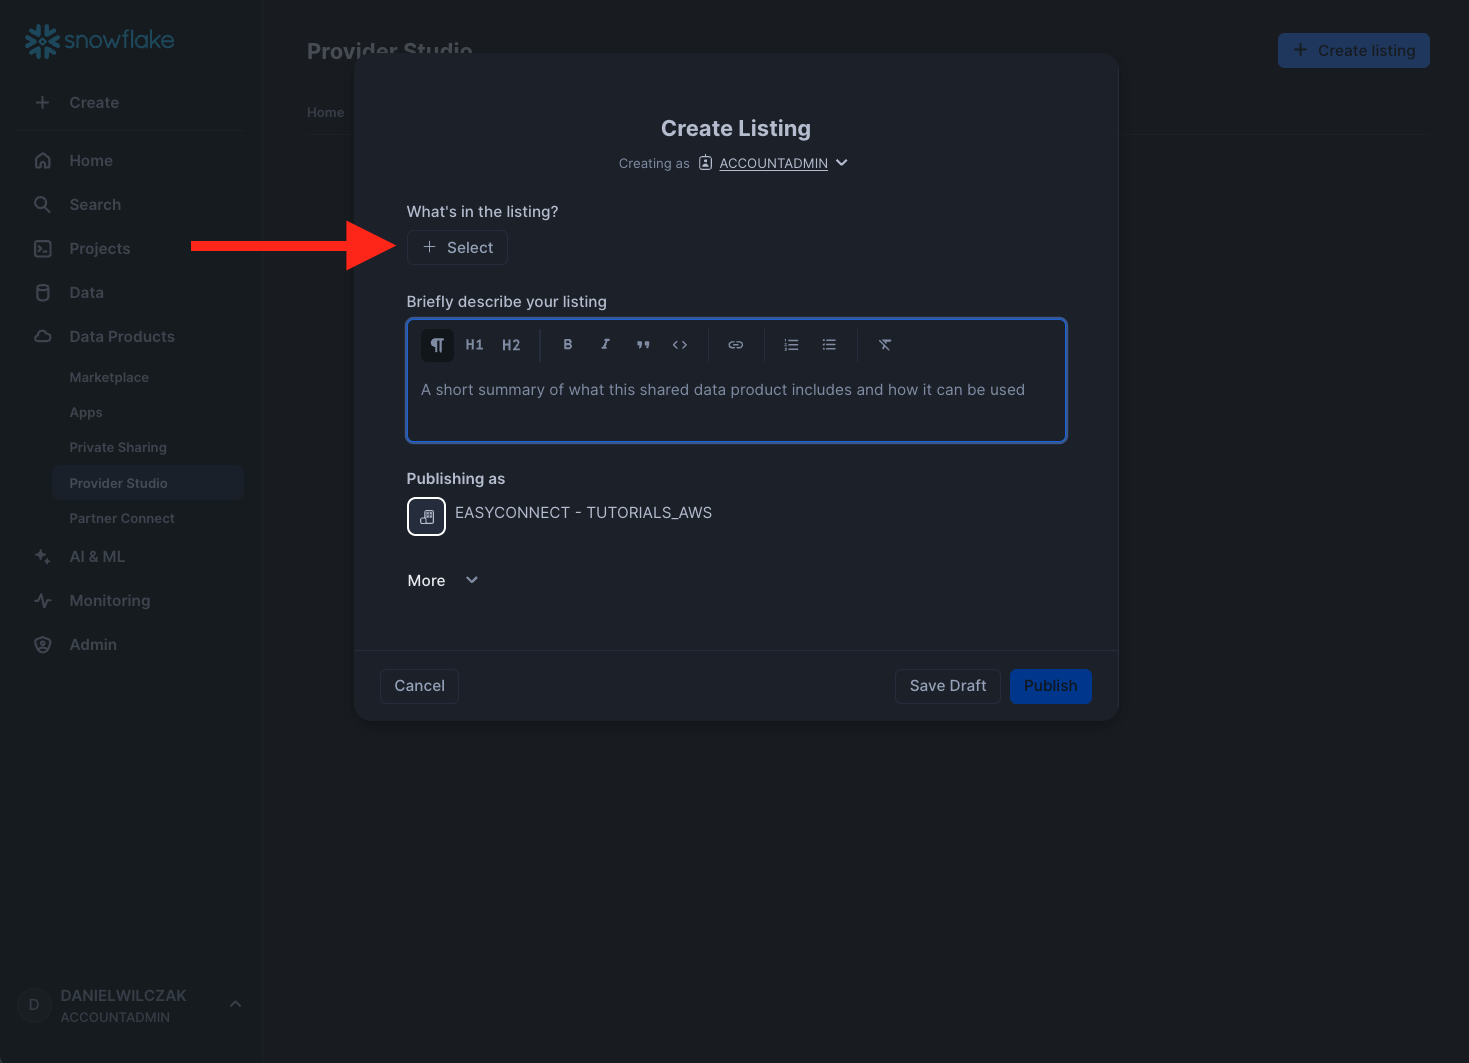
Task: Click the plus icon beside Create
Action: (x=43, y=103)
